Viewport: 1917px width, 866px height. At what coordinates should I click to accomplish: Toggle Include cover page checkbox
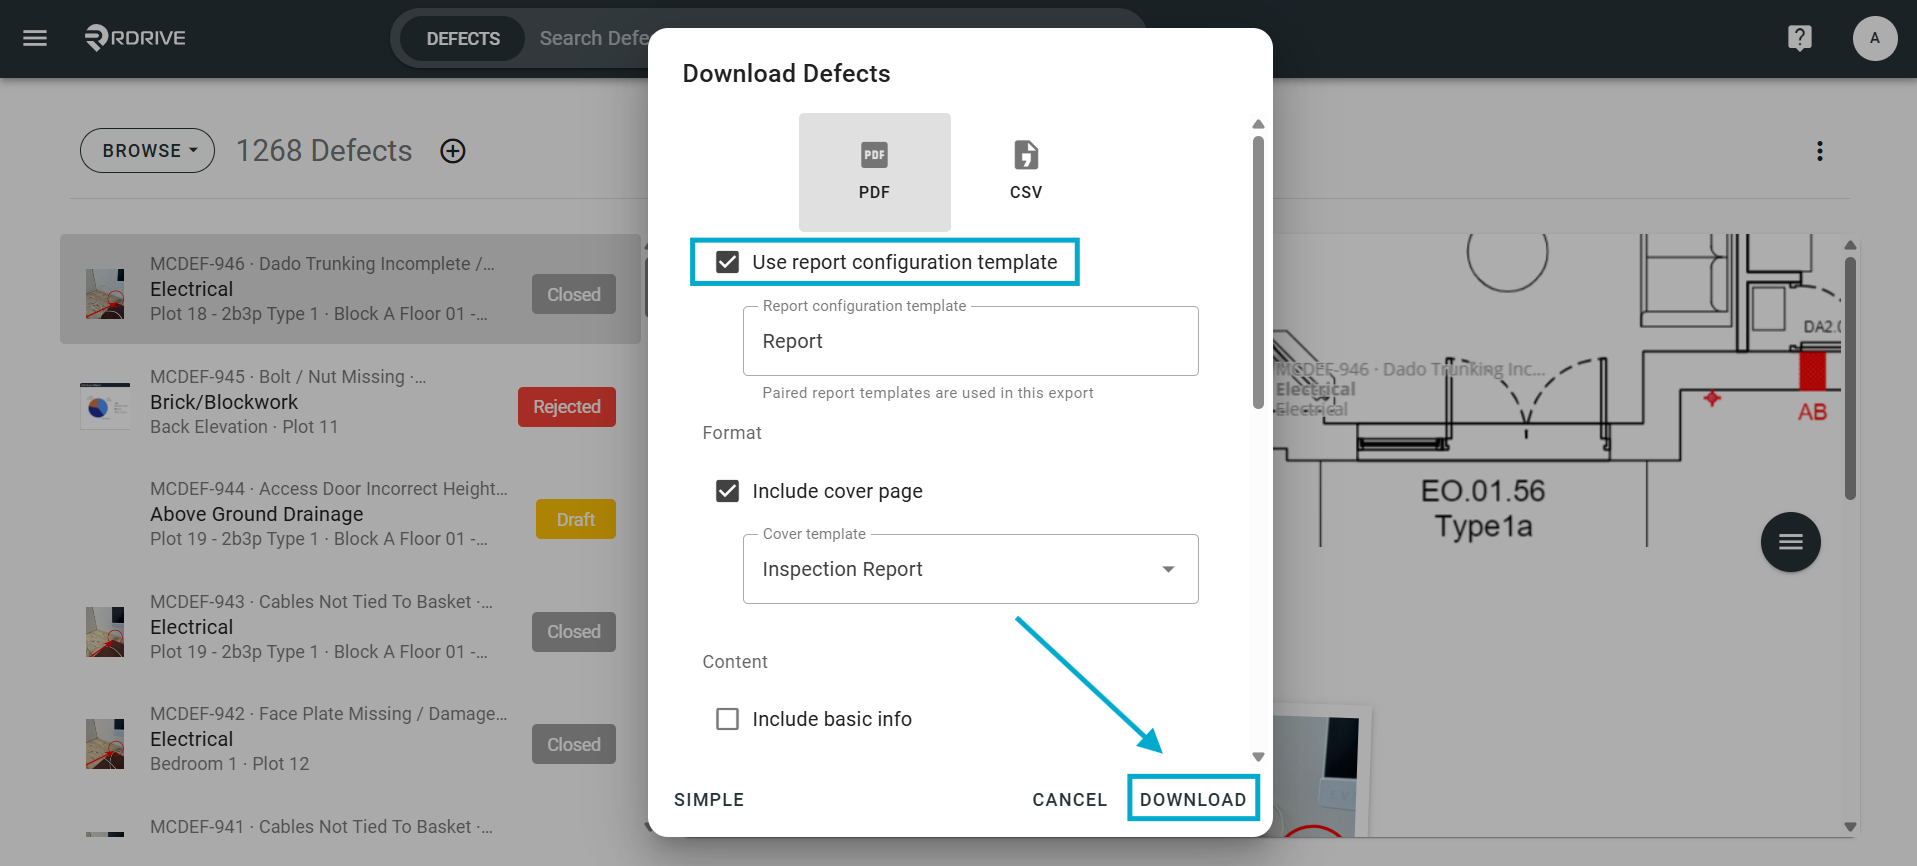pyautogui.click(x=728, y=491)
